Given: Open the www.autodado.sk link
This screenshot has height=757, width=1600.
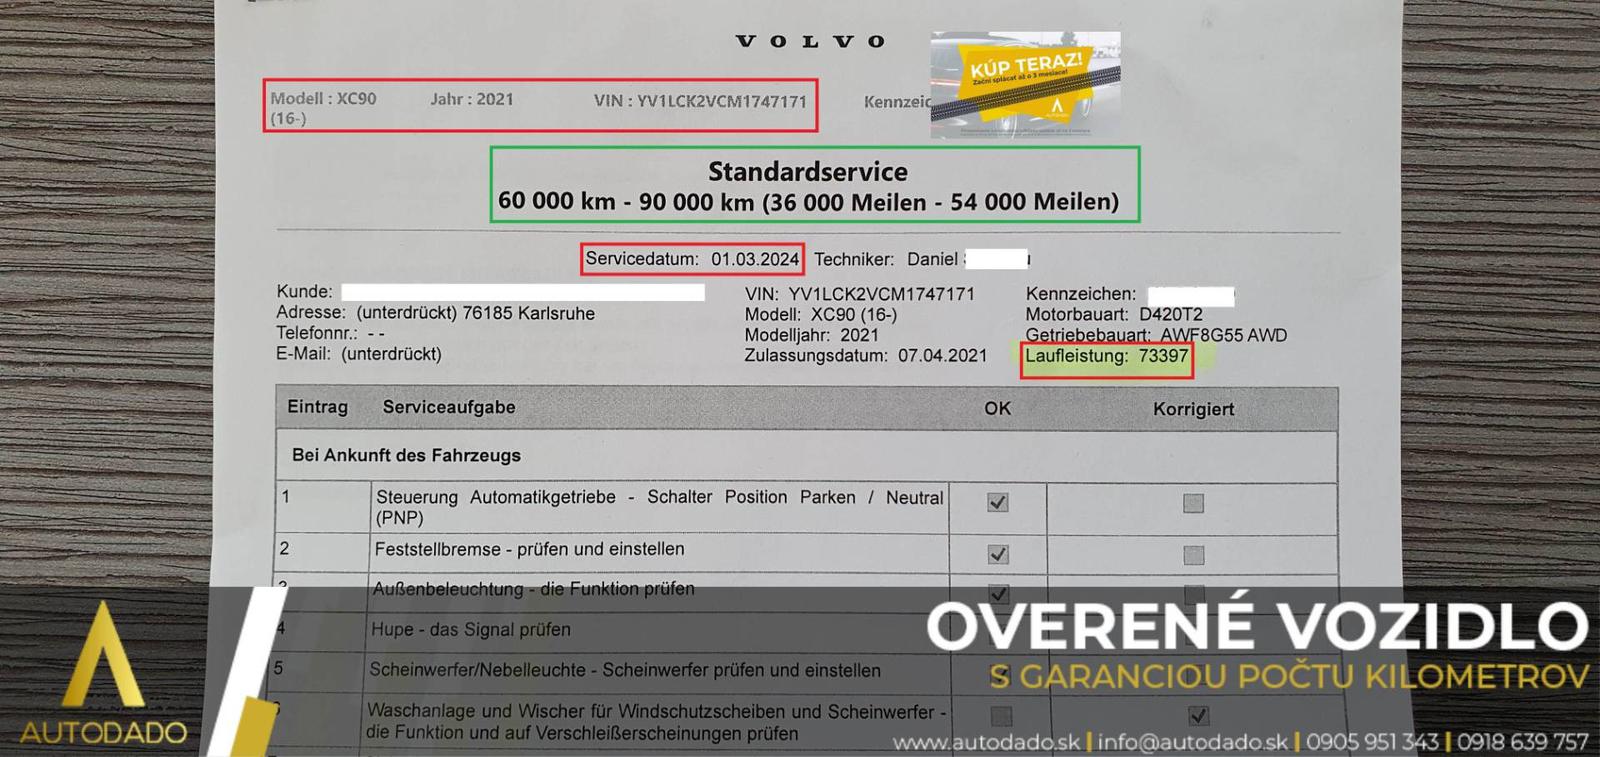Looking at the screenshot, I should (986, 742).
